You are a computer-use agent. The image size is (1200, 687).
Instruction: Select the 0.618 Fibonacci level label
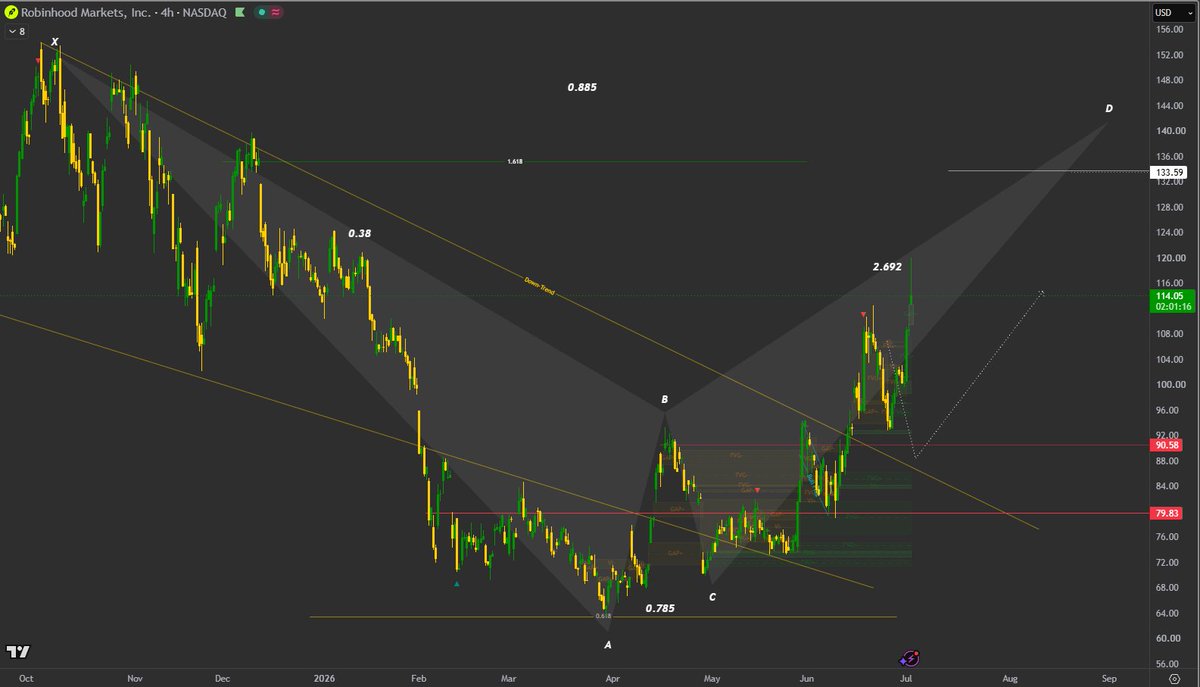[x=603, y=616]
